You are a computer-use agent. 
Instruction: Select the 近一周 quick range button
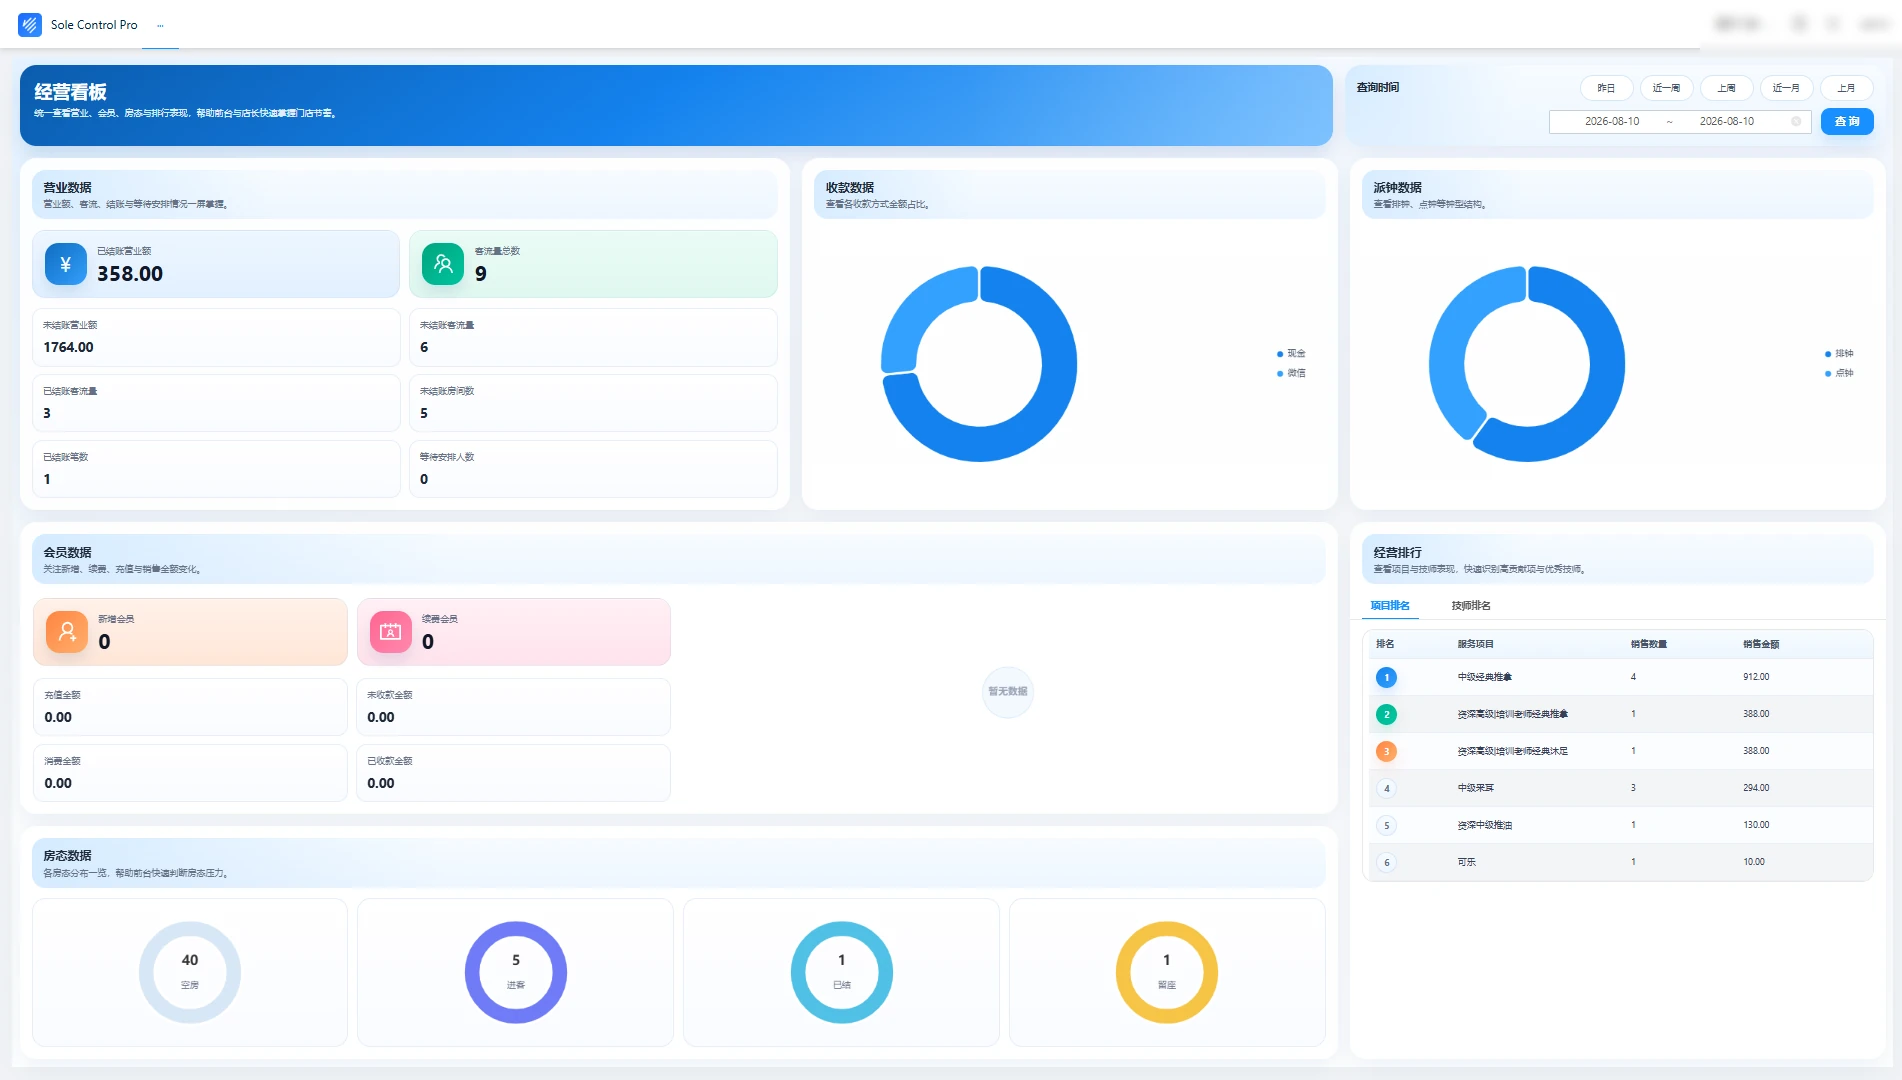point(1666,88)
